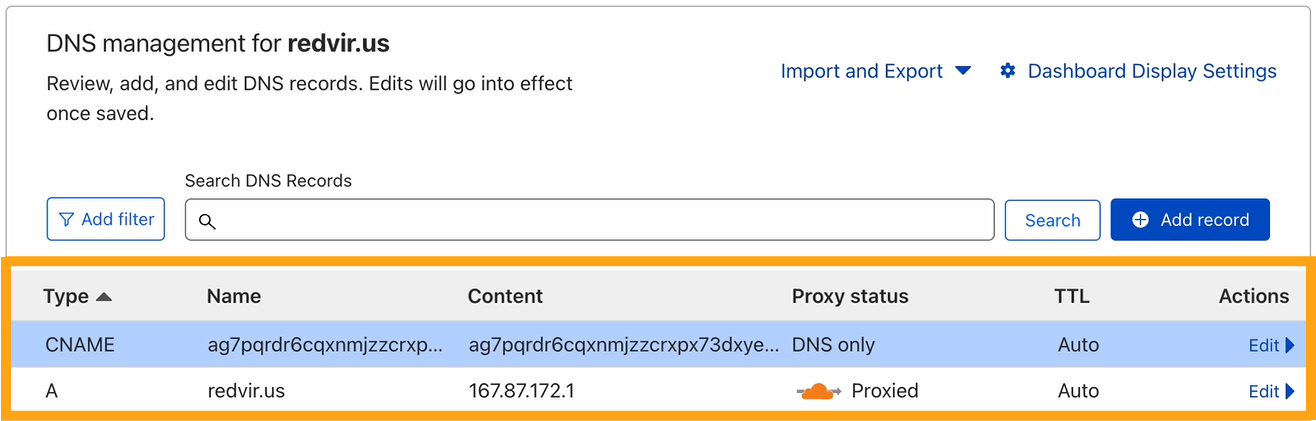The width and height of the screenshot is (1316, 421).
Task: Sort by the Name column header
Action: point(234,296)
